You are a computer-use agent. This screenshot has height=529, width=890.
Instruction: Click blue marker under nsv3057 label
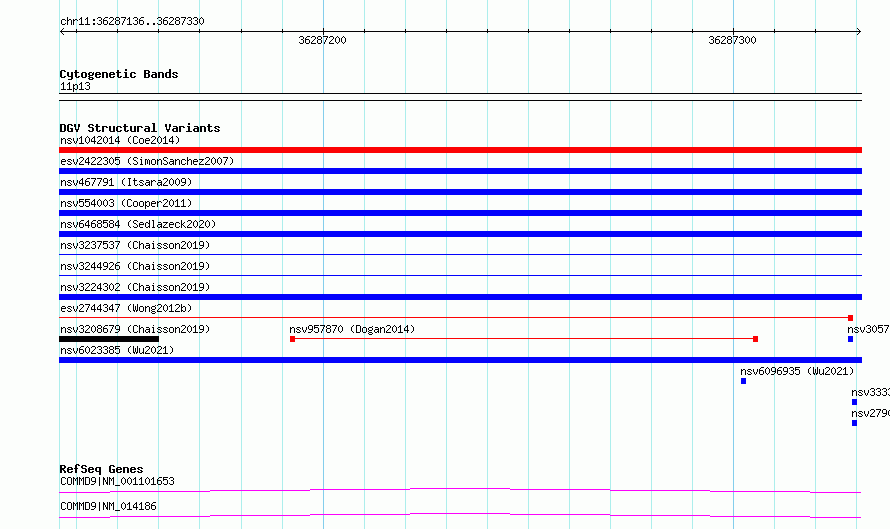tap(850, 339)
